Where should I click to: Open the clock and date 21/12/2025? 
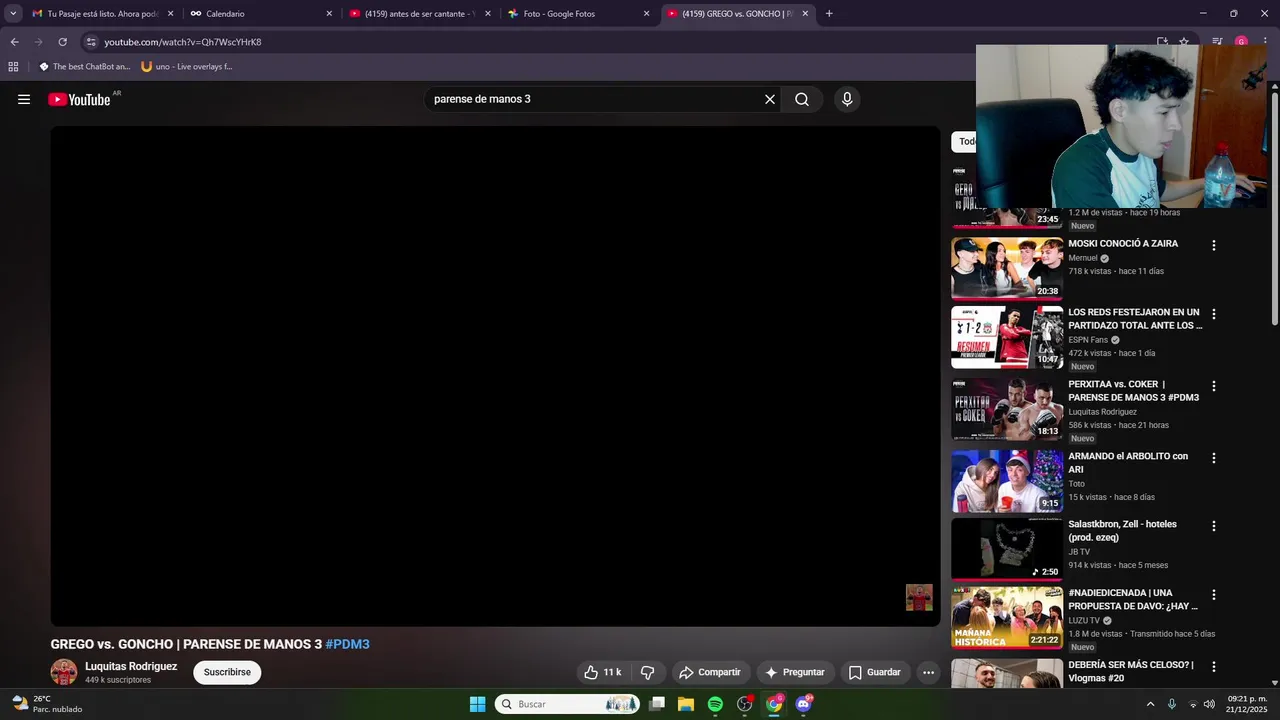pyautogui.click(x=1247, y=704)
